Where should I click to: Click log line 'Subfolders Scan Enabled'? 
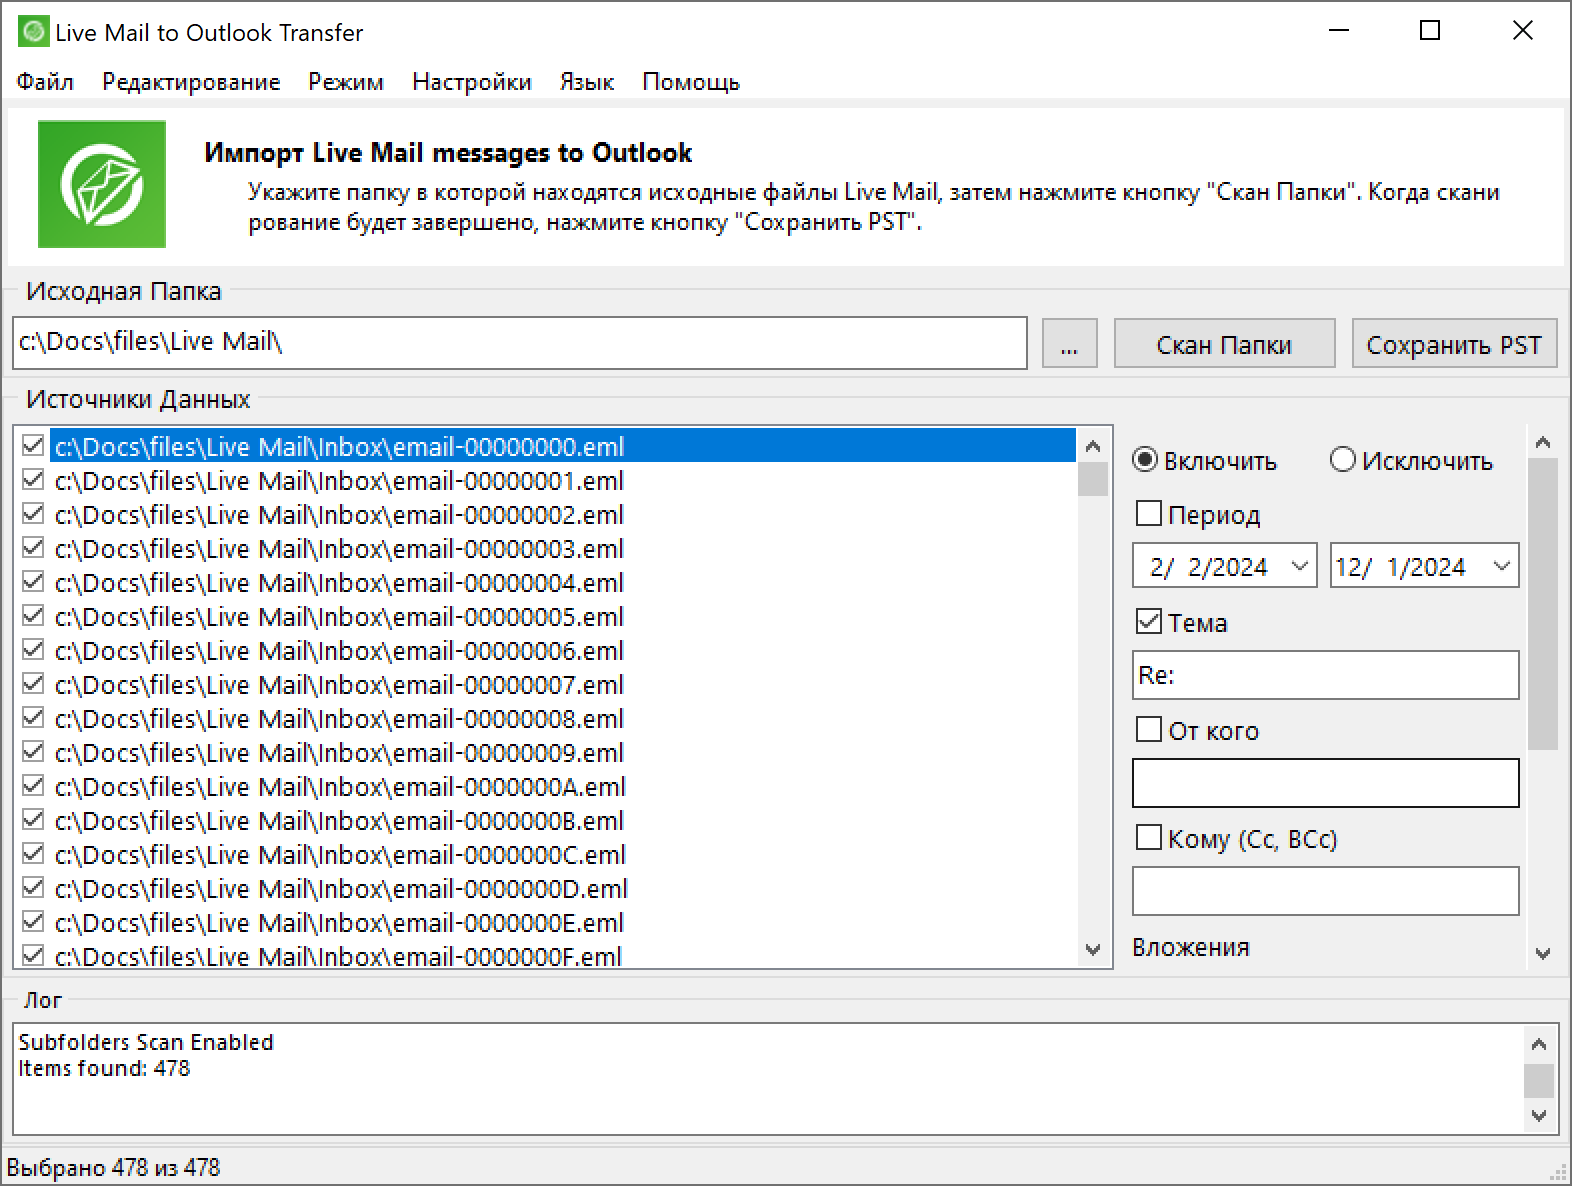(146, 1042)
